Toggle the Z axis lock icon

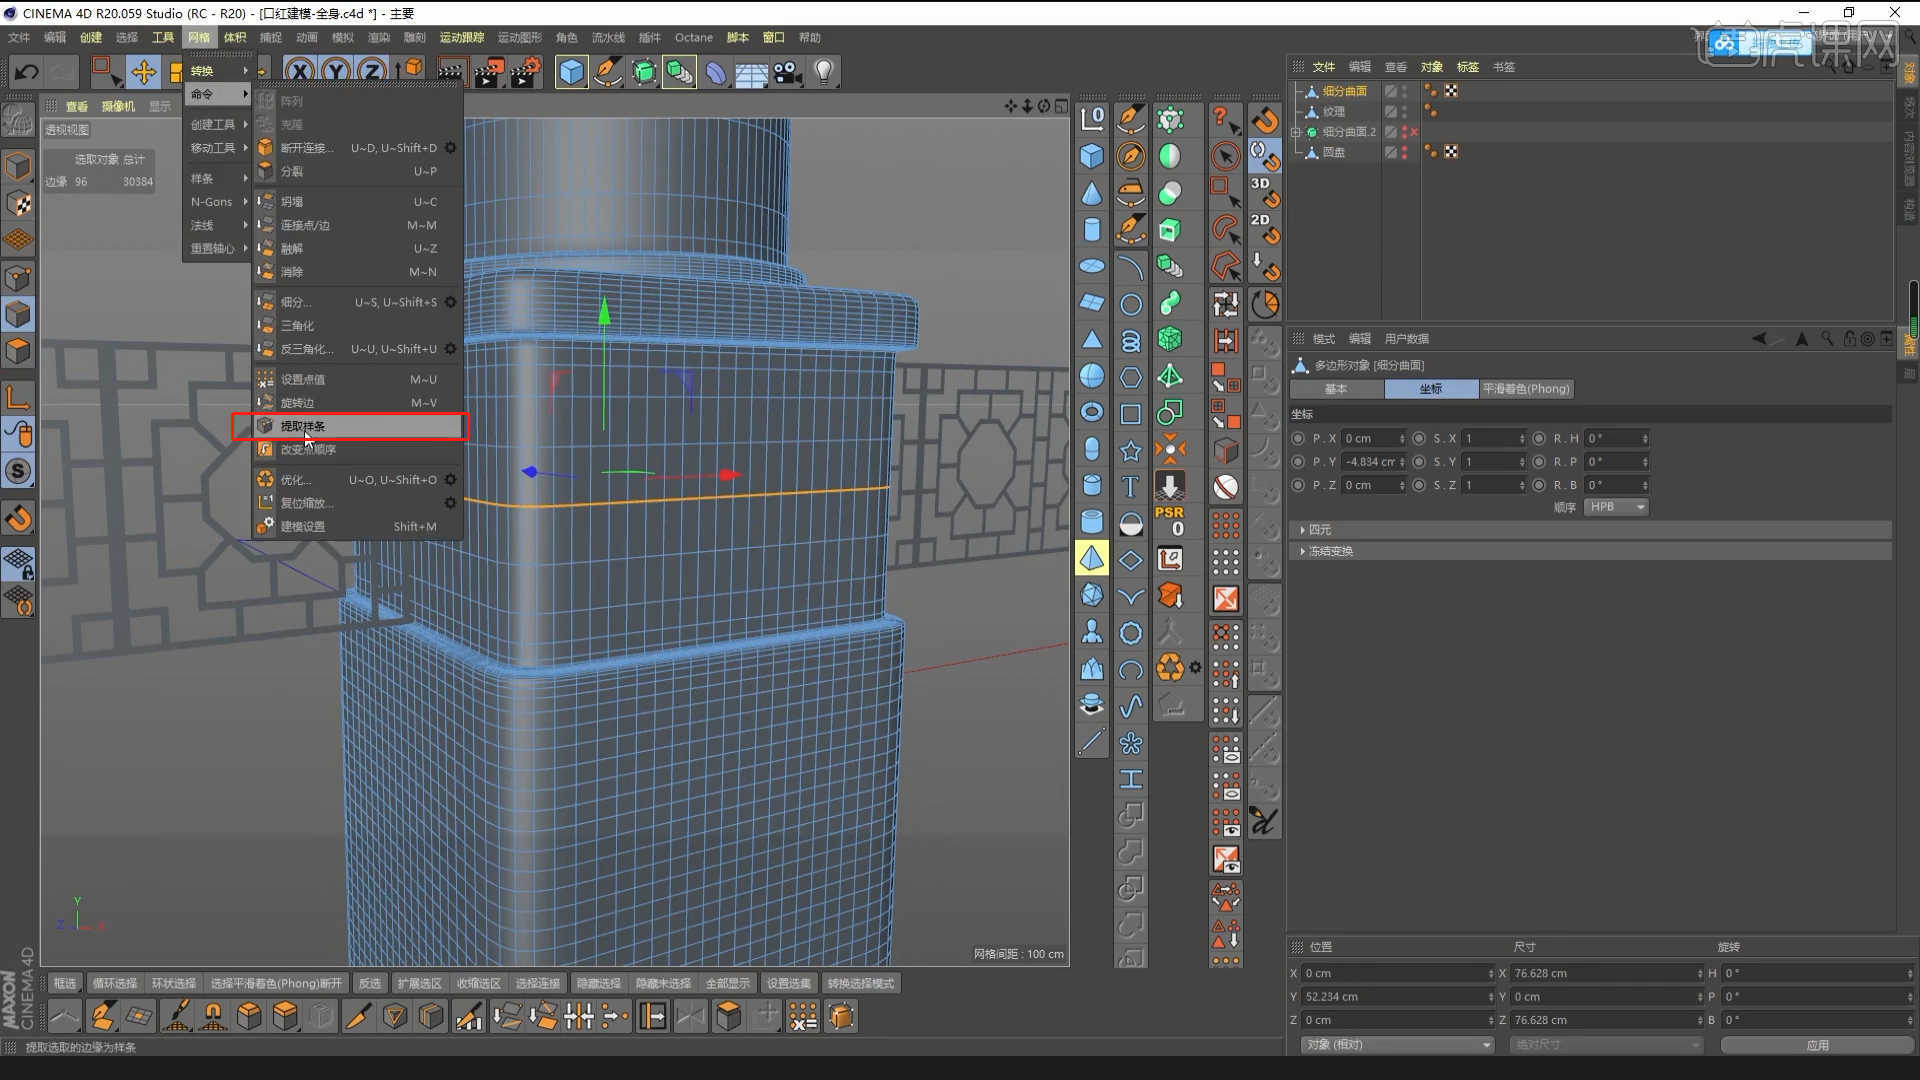(372, 72)
